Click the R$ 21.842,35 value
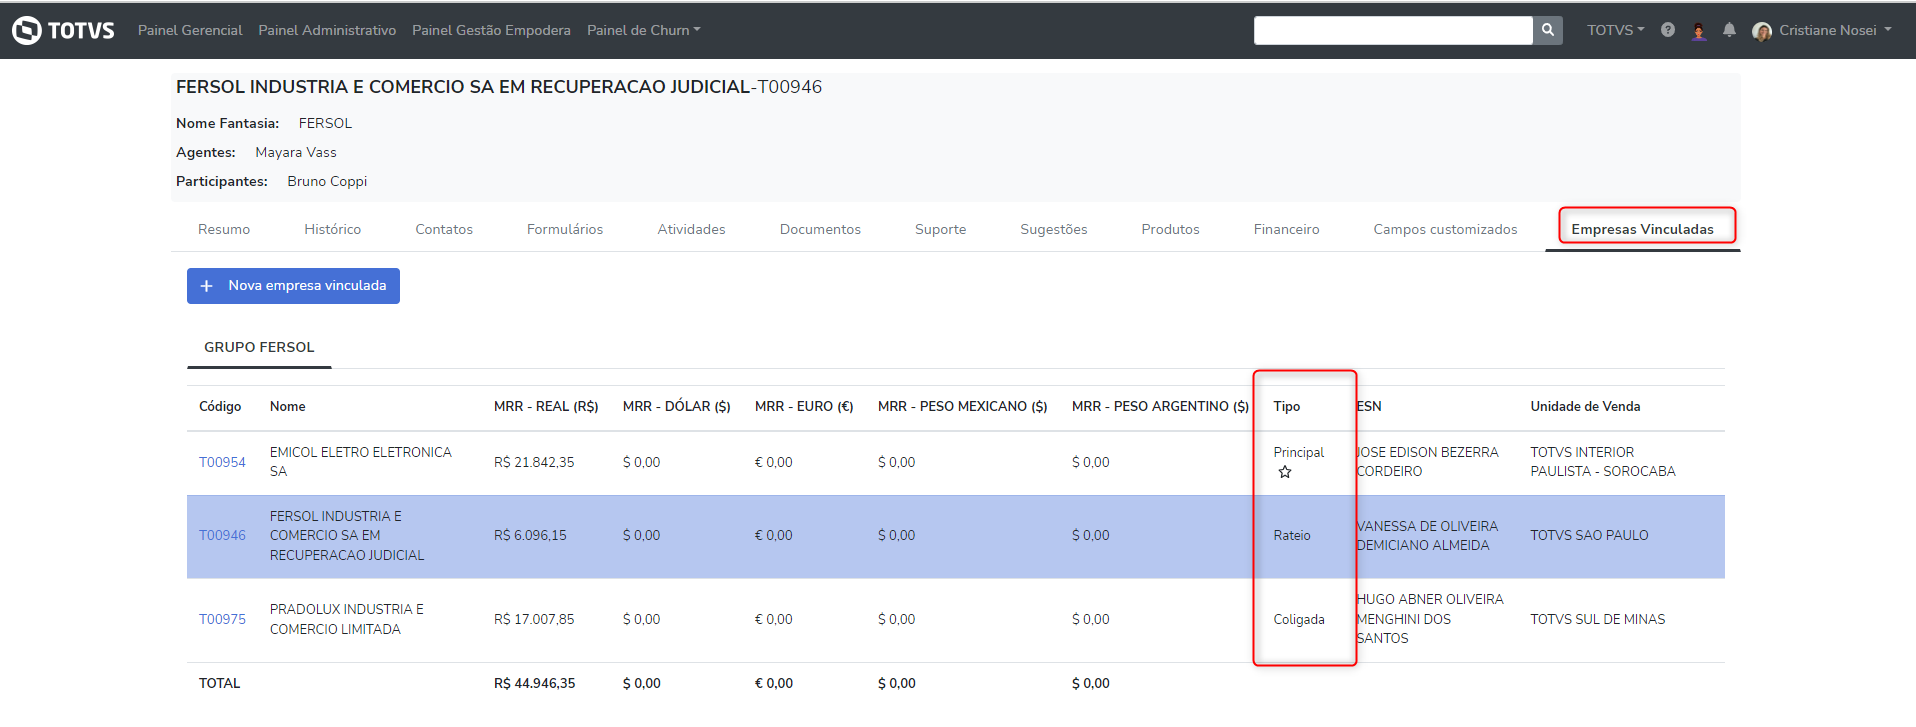 [x=534, y=462]
